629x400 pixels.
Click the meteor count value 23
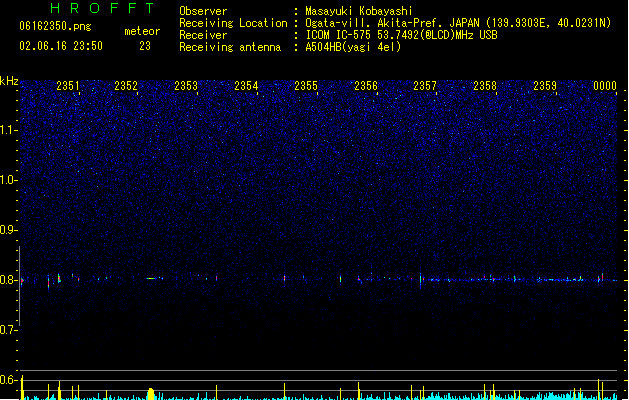pos(145,46)
